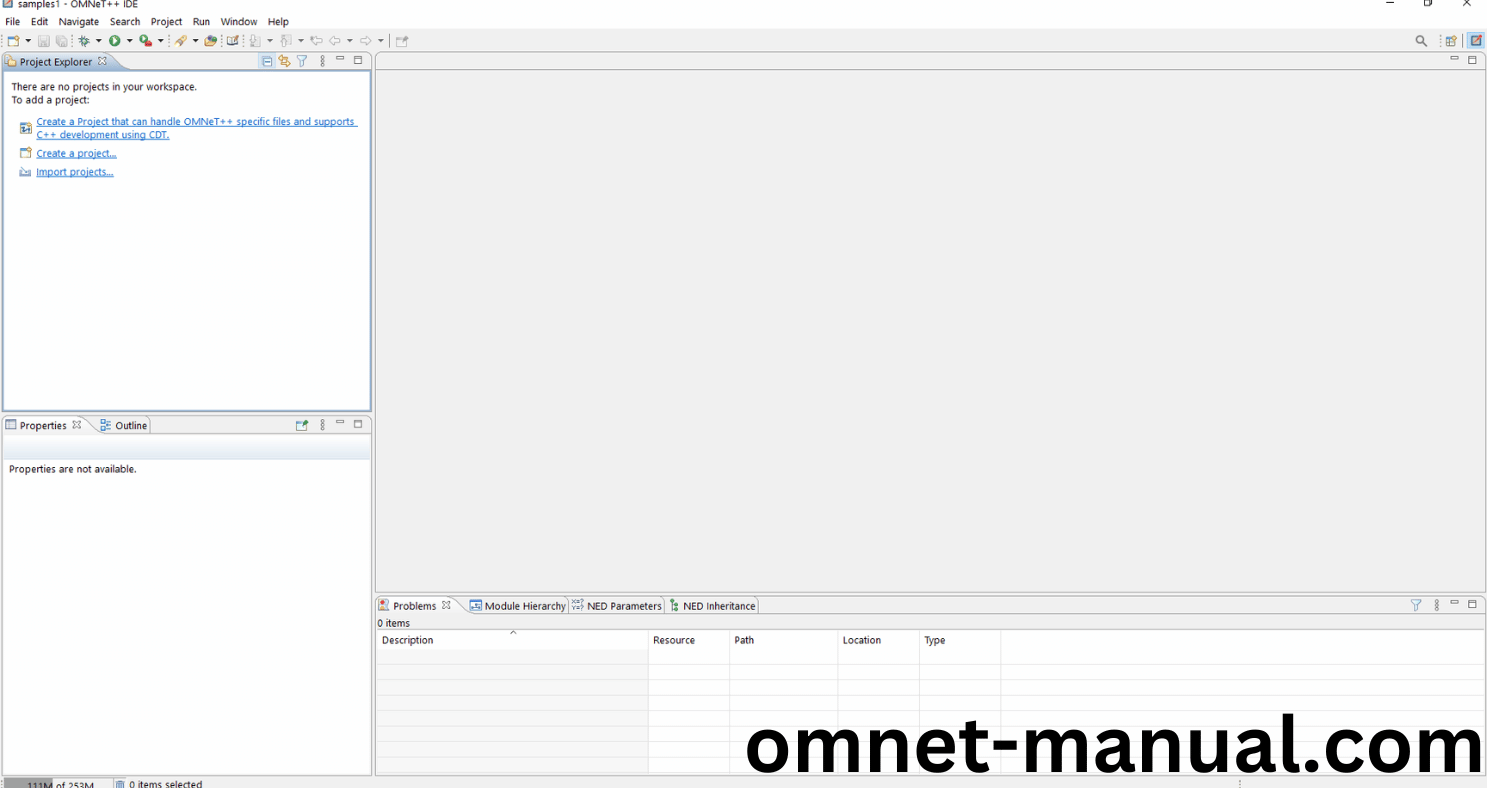The image size is (1487, 788).
Task: Open the Debug configurations dropdown arrow
Action: 98,41
